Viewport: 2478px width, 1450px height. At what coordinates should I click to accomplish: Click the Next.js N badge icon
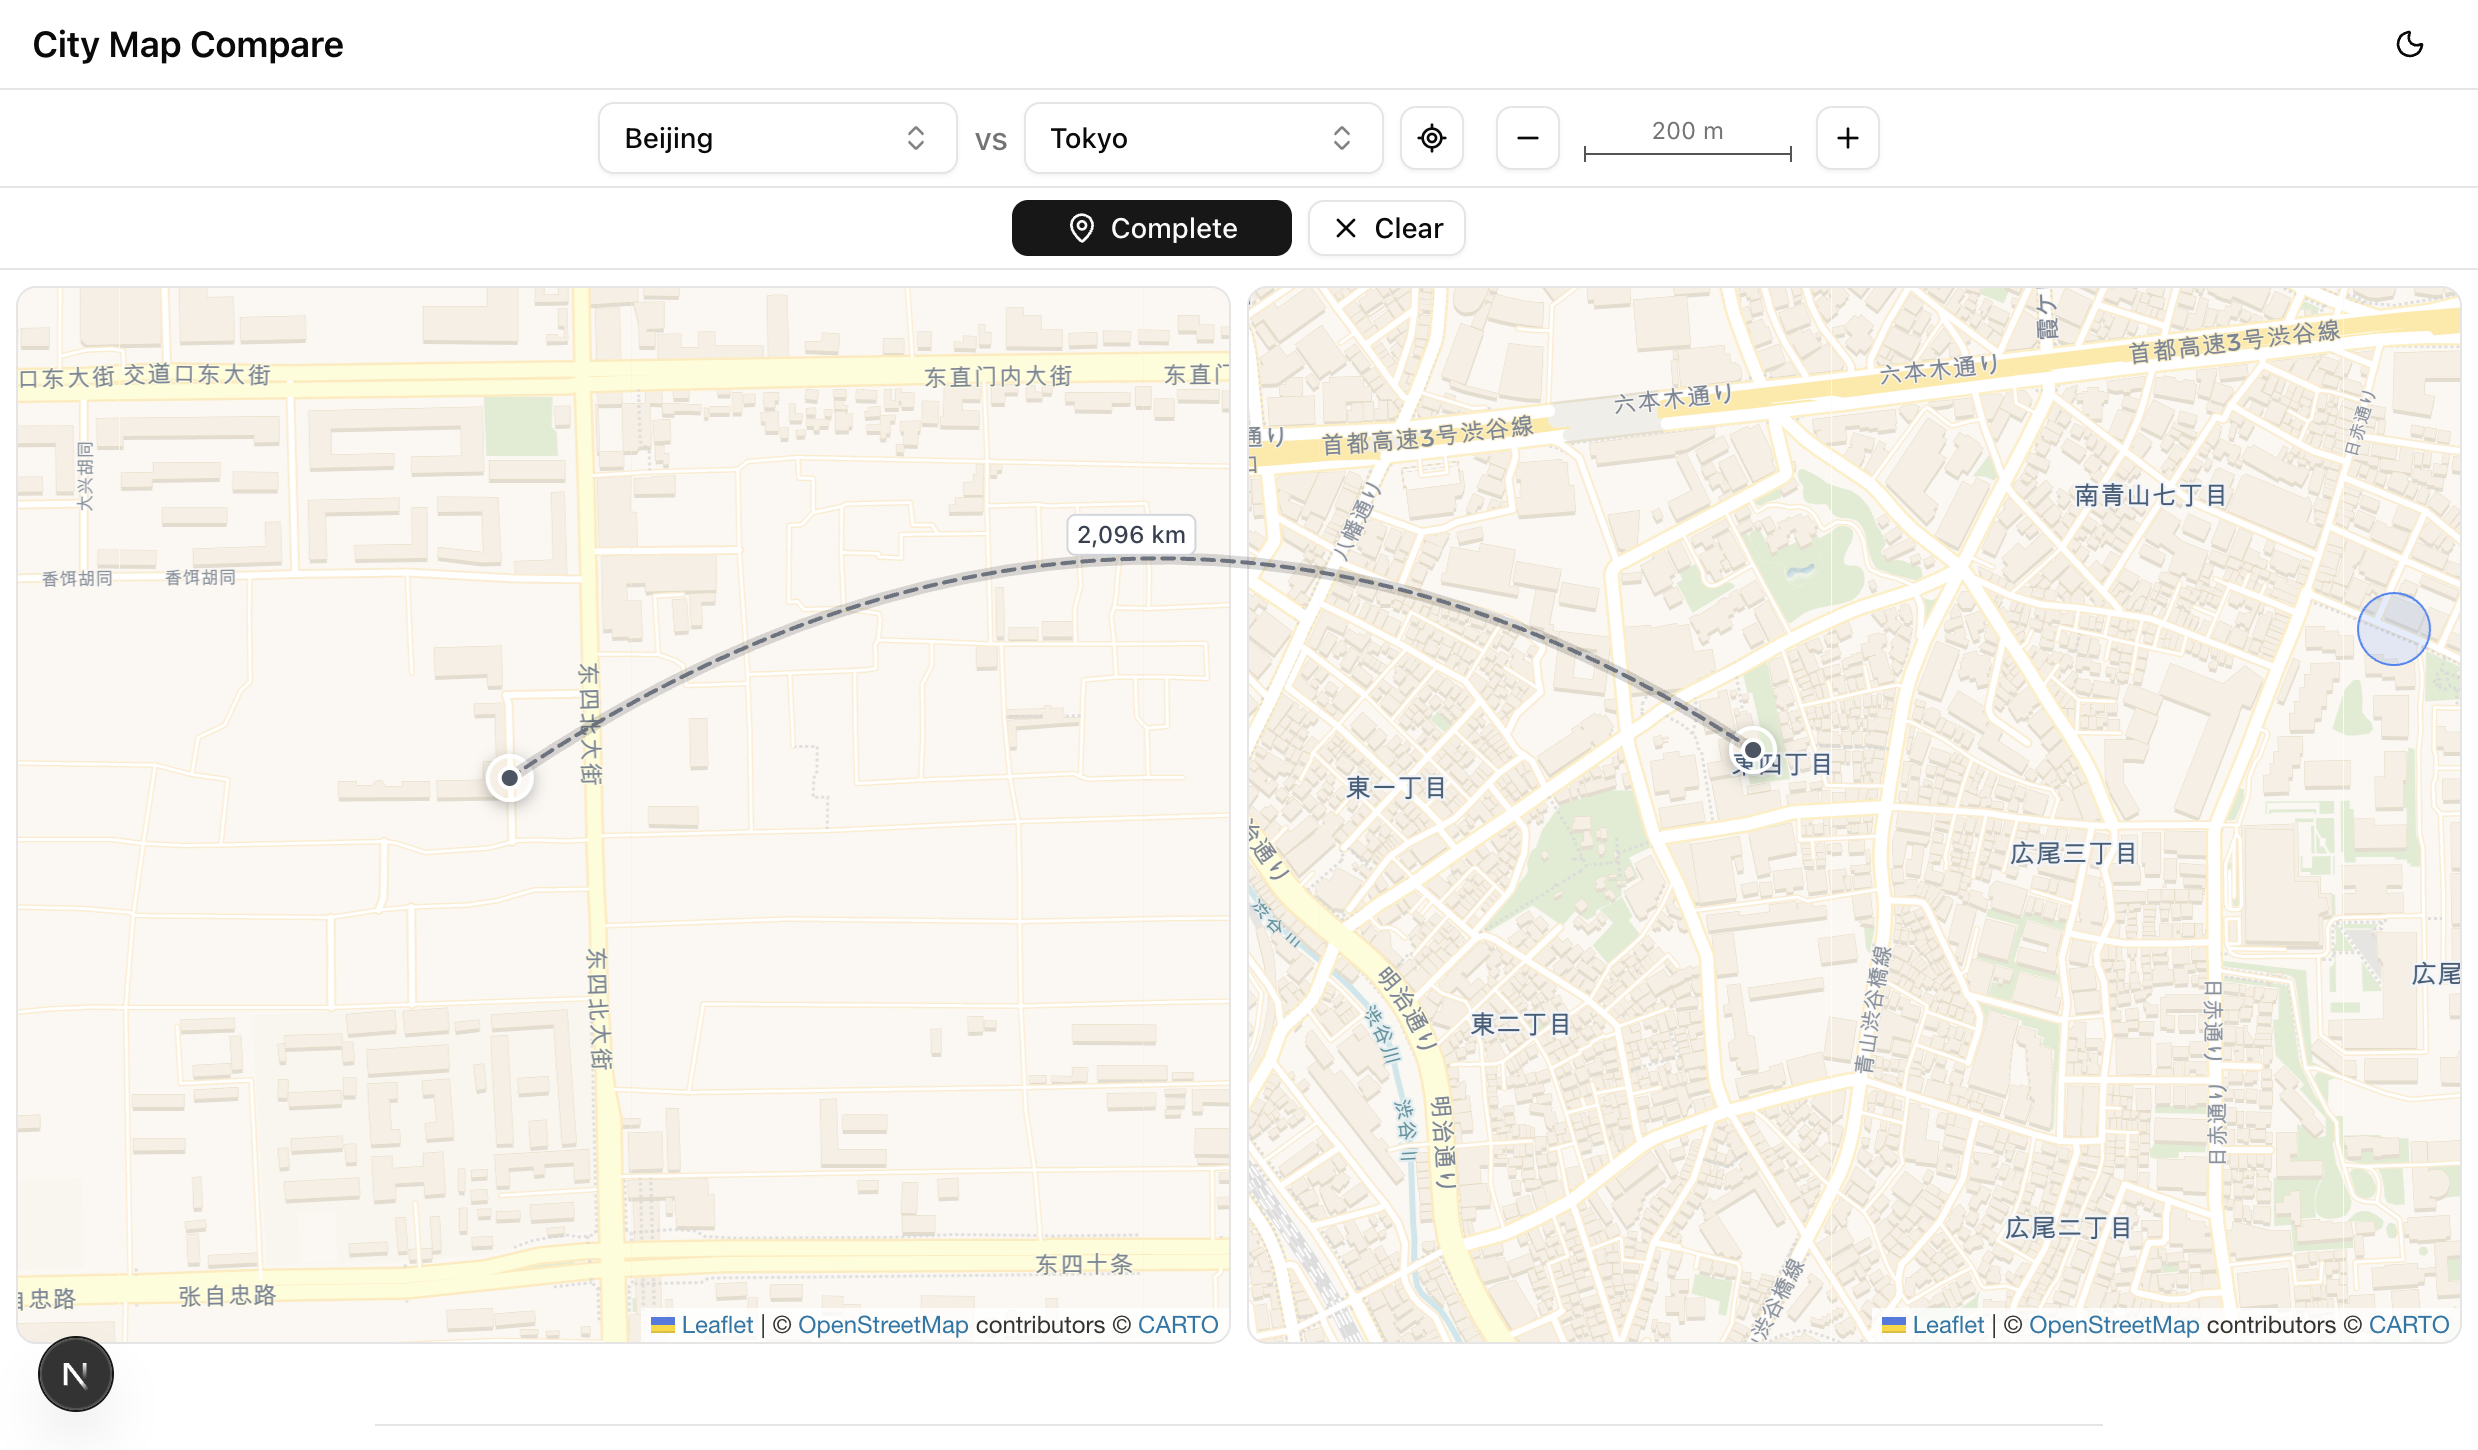(76, 1374)
